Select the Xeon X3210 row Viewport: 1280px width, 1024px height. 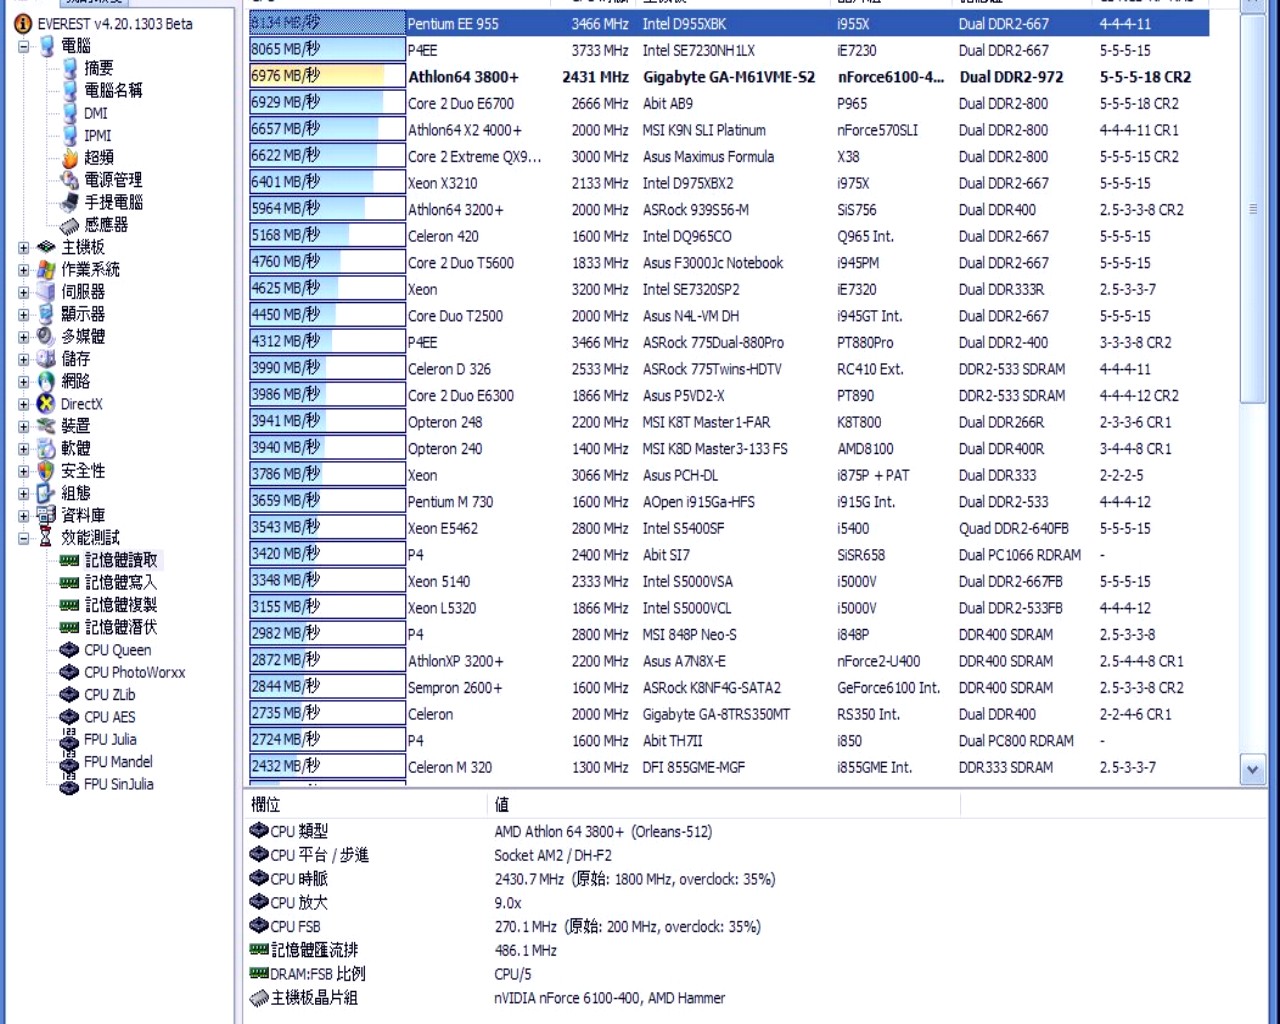coord(728,183)
